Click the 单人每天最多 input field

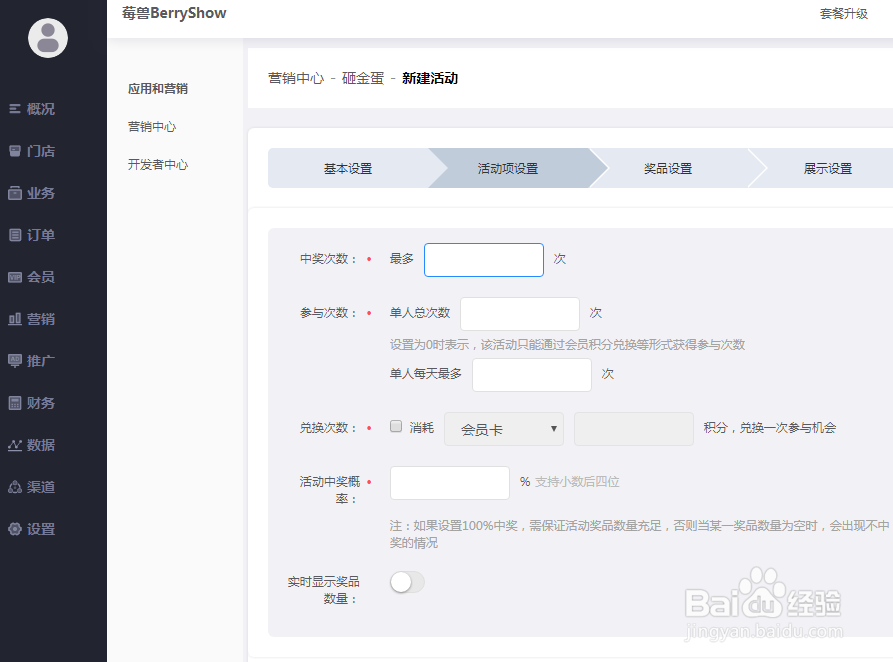pyautogui.click(x=531, y=374)
